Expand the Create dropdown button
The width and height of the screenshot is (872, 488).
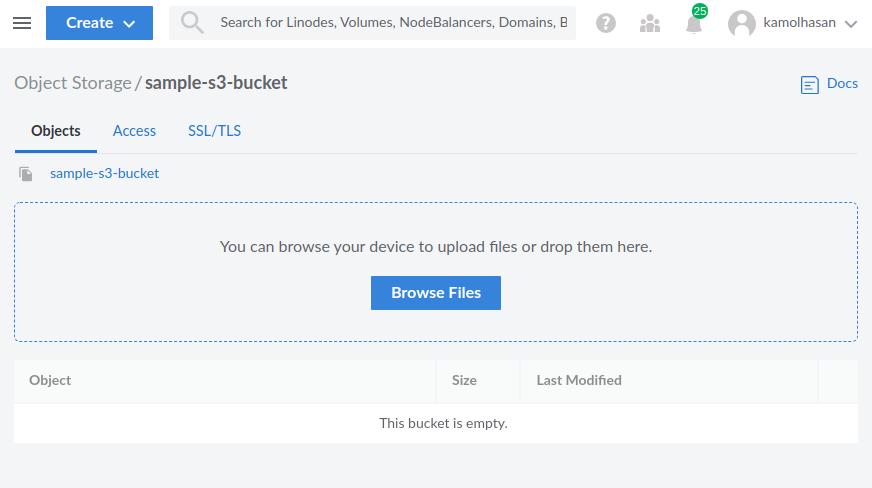point(99,23)
